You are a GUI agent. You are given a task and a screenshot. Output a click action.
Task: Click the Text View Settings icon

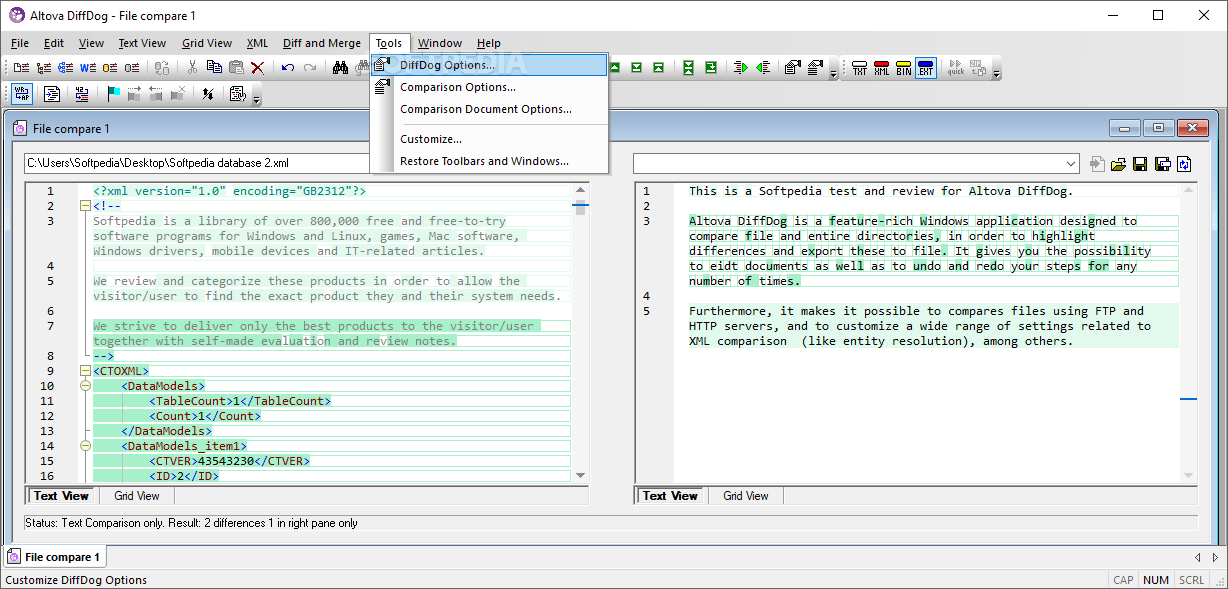pyautogui.click(x=238, y=94)
